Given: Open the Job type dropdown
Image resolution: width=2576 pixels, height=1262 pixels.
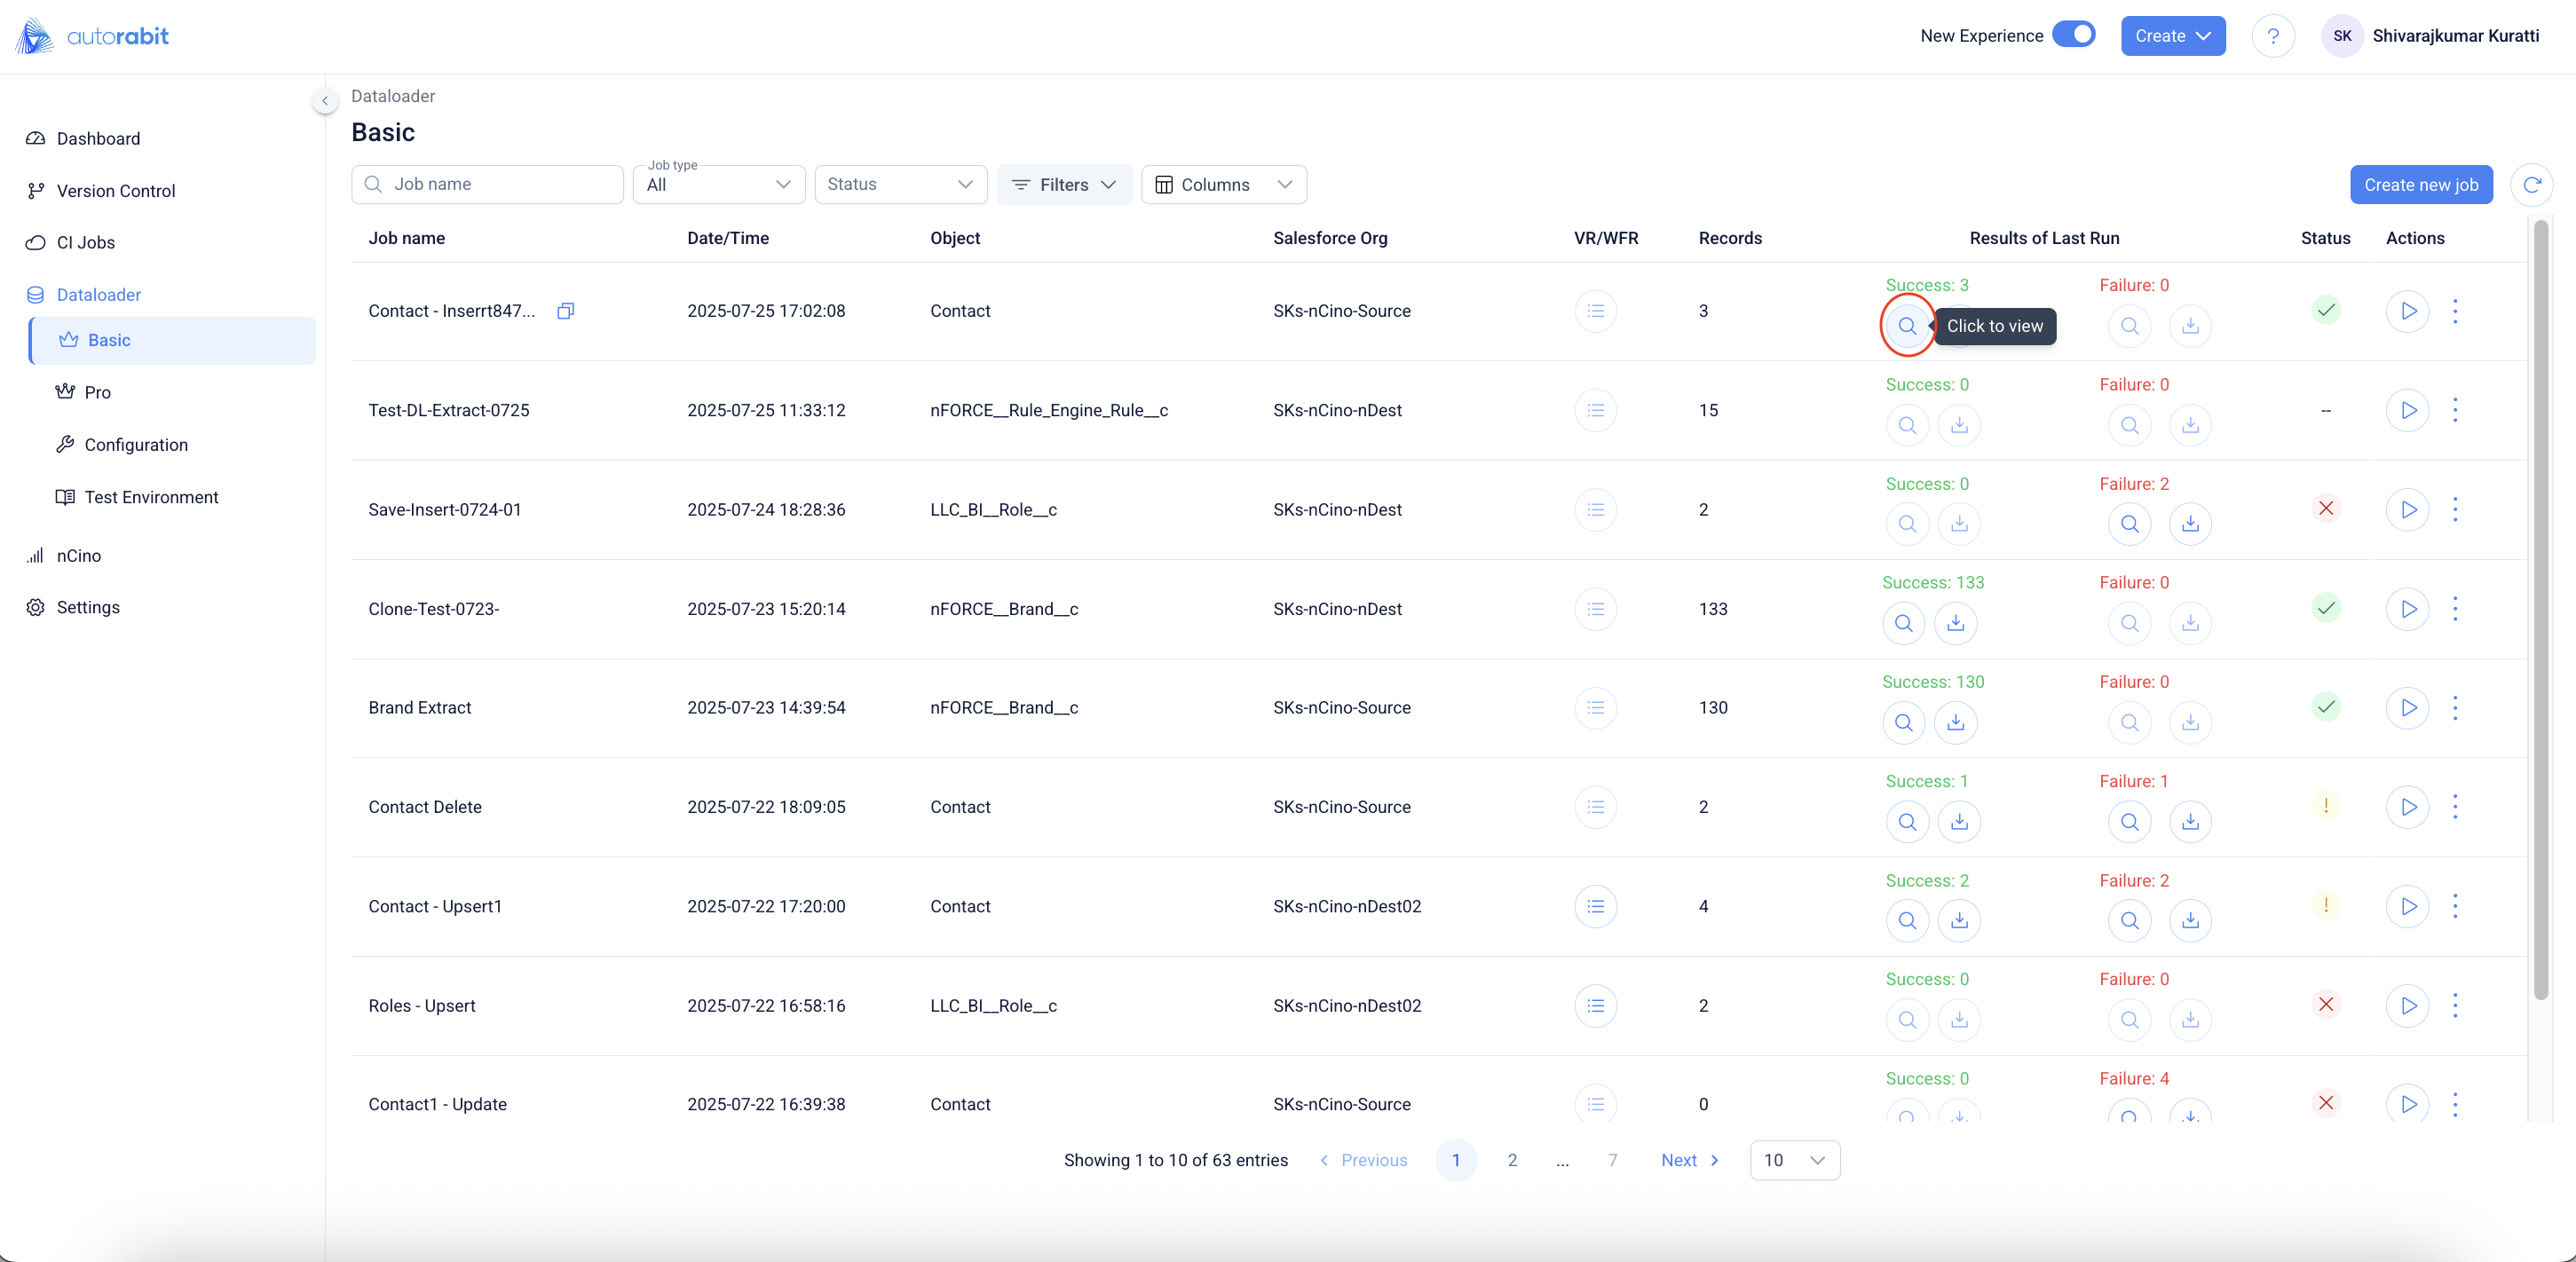Looking at the screenshot, I should (x=718, y=185).
